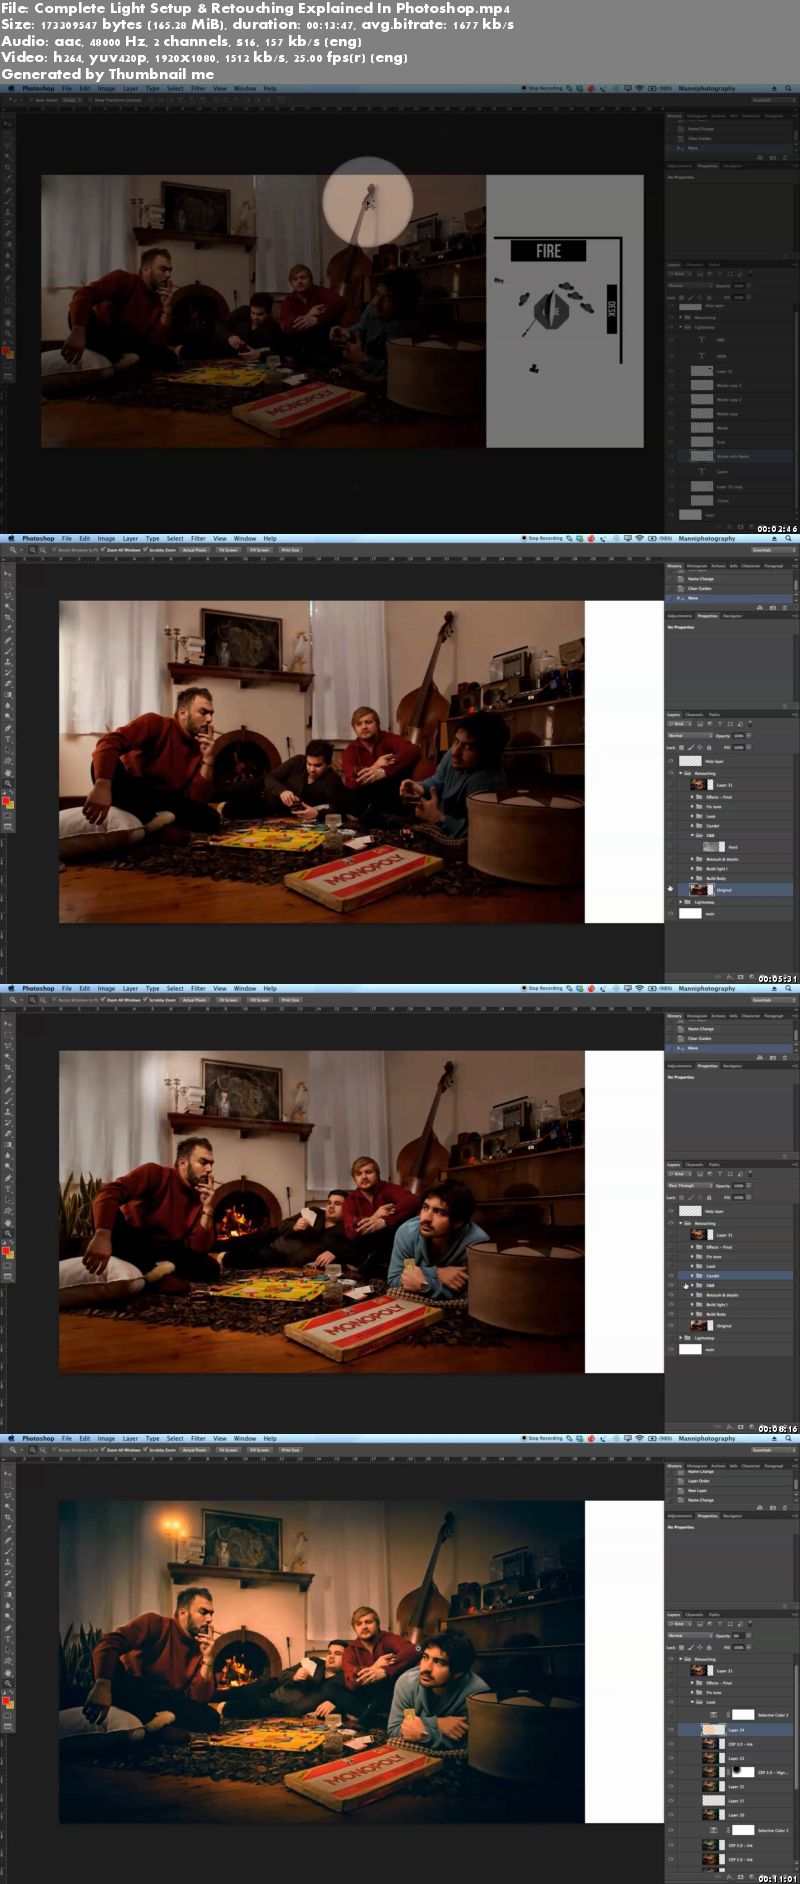Select the Eyedropper tool in the 00:11:01 frame
The height and width of the screenshot is (1884, 800).
click(8, 1528)
